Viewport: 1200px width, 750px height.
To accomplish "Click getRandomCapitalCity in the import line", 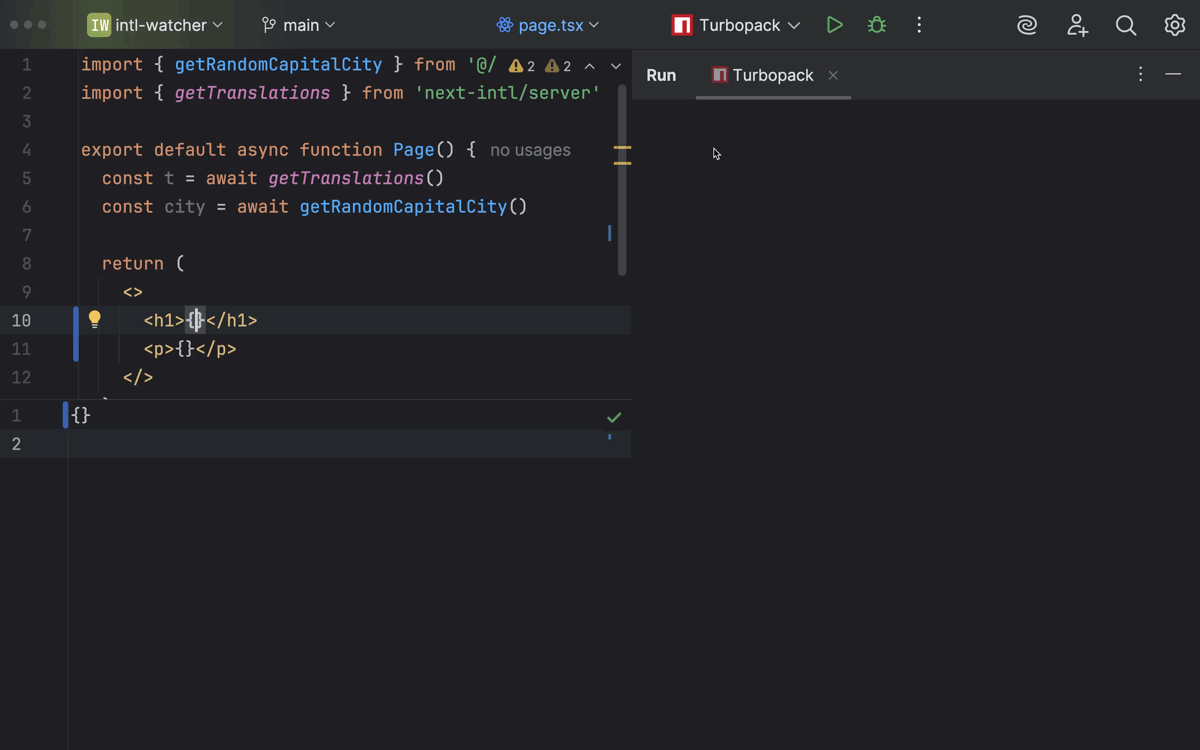I will [278, 64].
